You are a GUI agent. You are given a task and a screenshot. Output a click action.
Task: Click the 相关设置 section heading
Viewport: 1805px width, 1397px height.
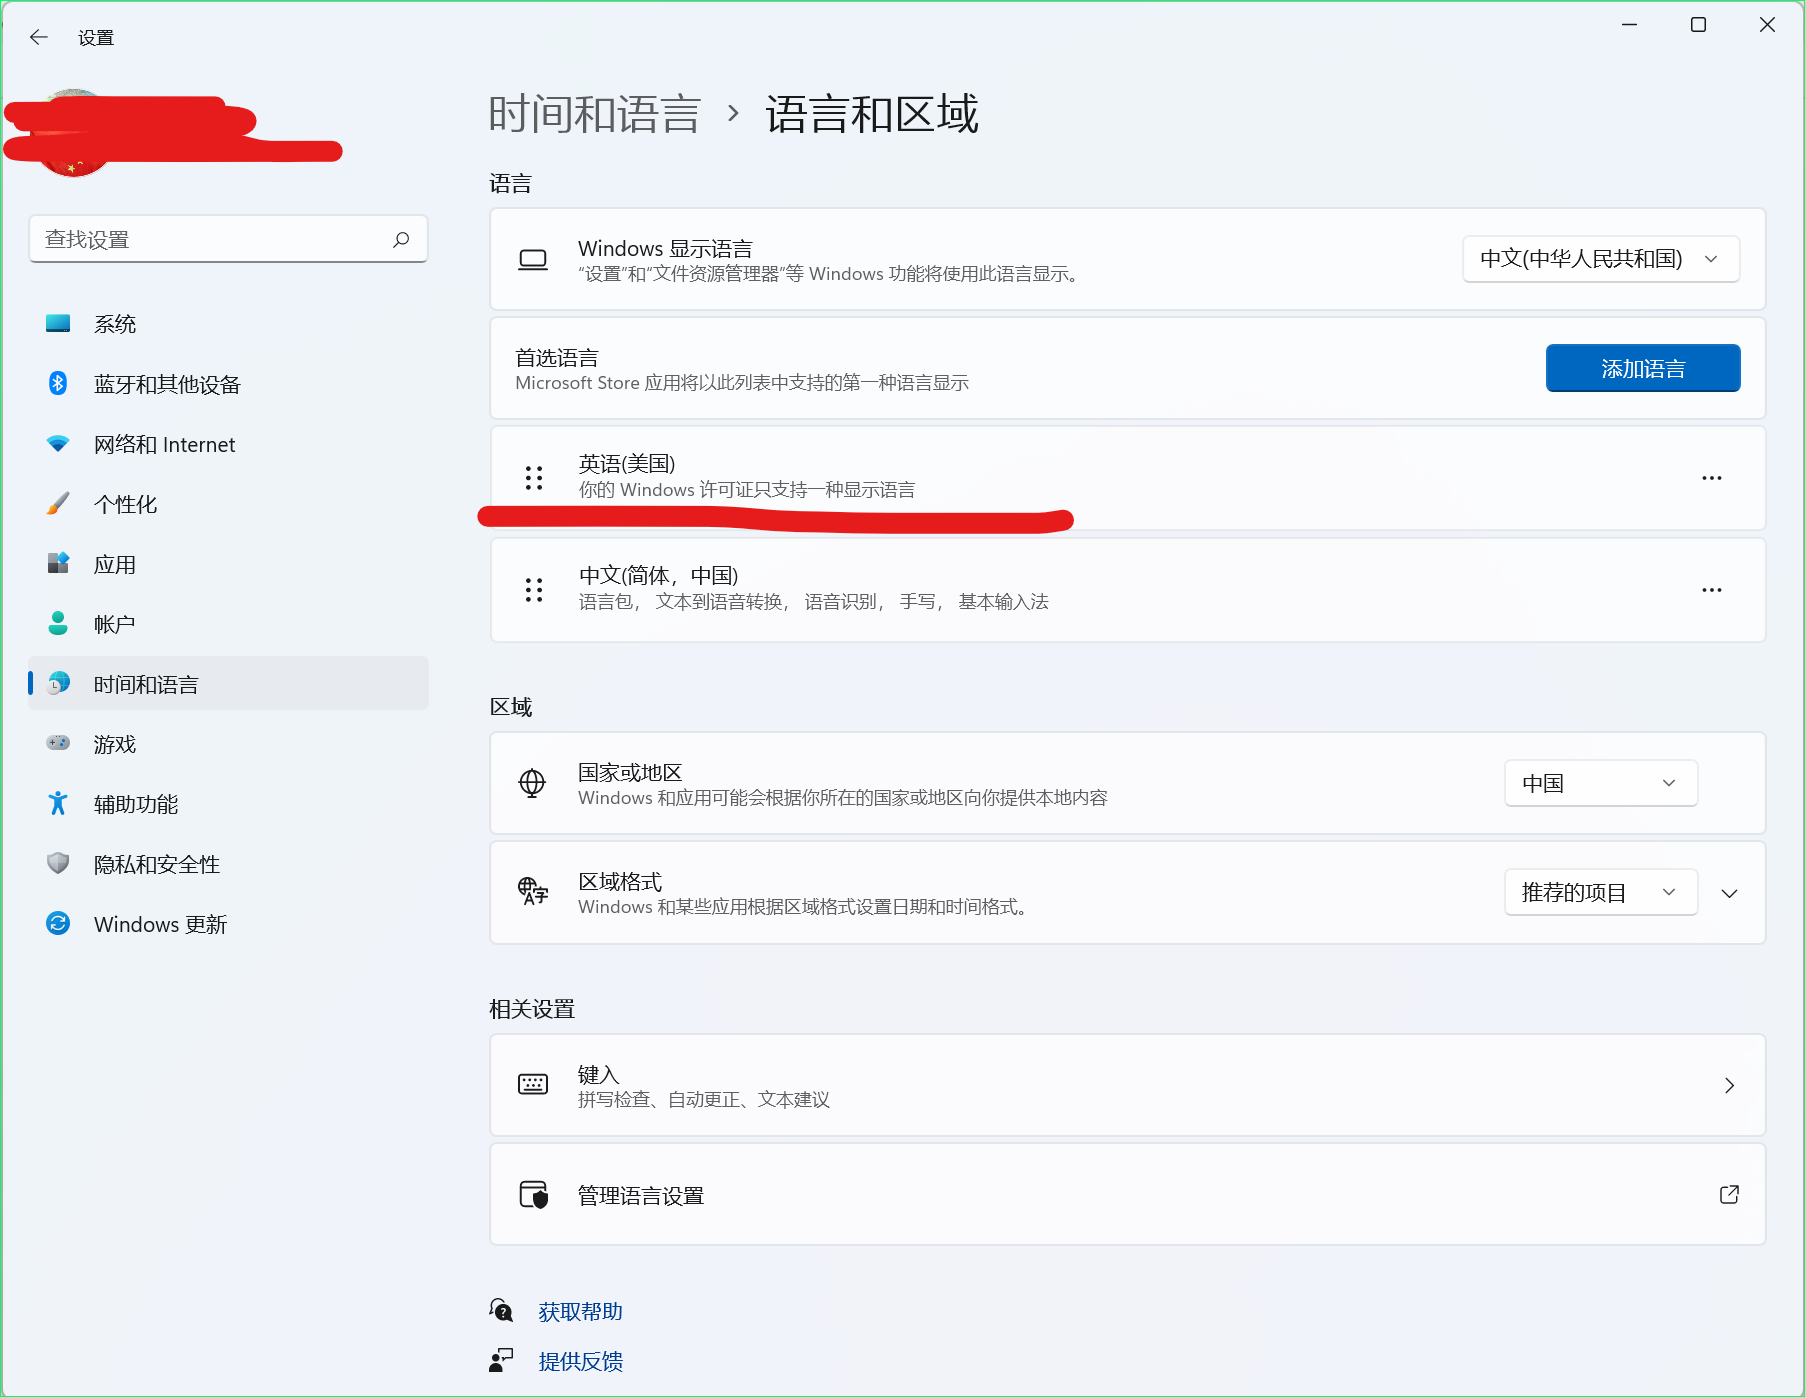click(x=532, y=1009)
